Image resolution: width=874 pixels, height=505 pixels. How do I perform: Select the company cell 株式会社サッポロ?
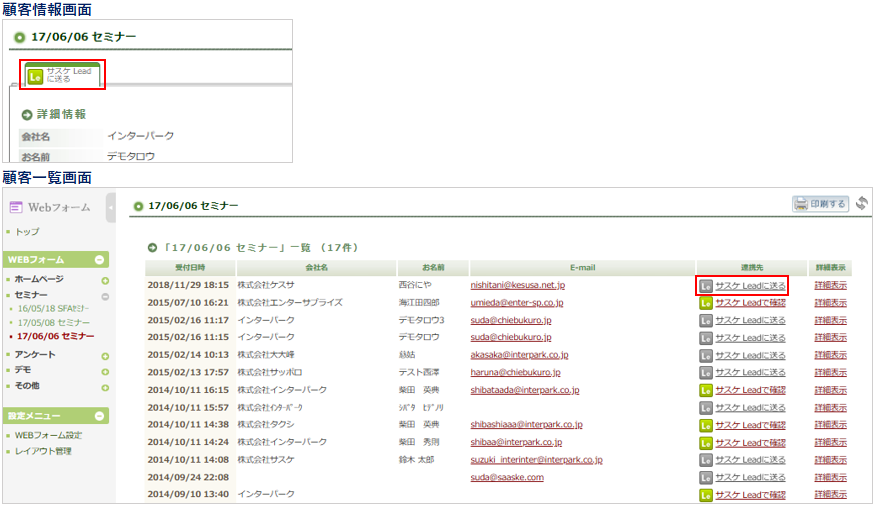point(270,372)
